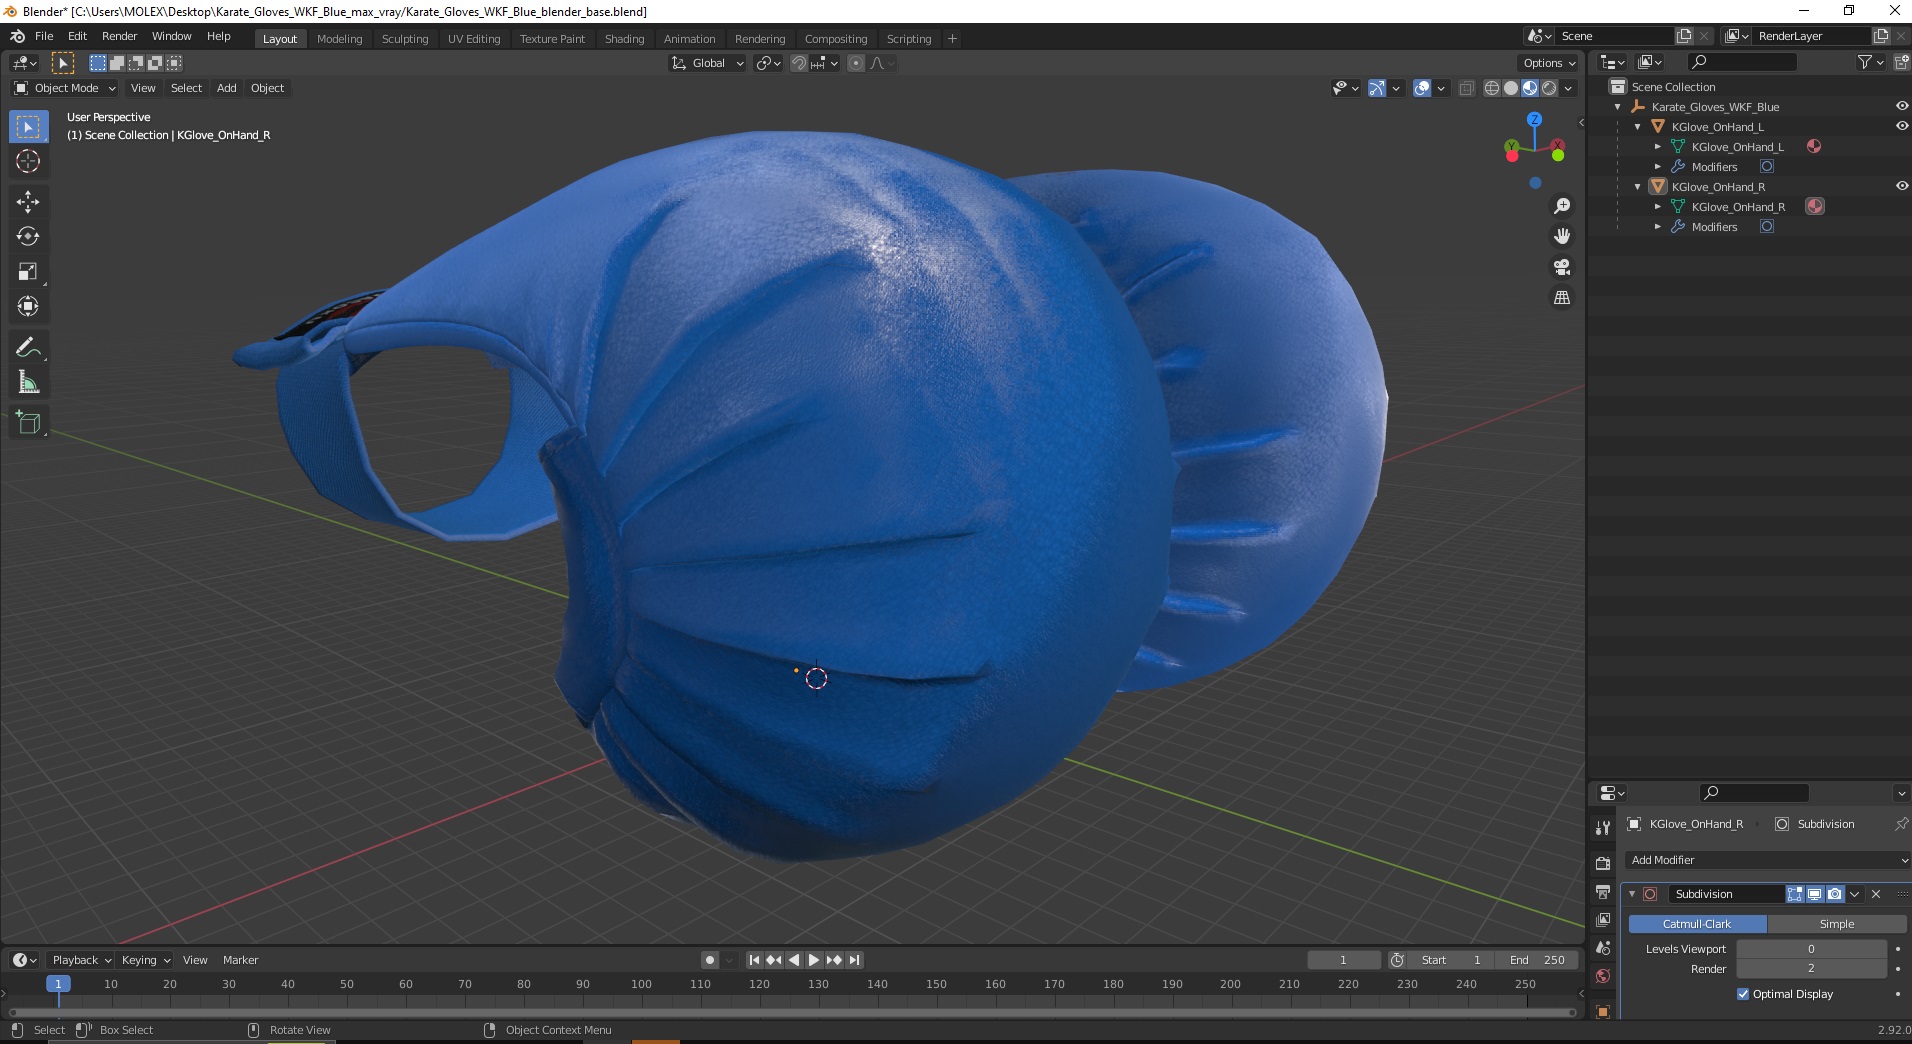Image resolution: width=1912 pixels, height=1044 pixels.
Task: Open the Object Mode dropdown
Action: pos(65,88)
